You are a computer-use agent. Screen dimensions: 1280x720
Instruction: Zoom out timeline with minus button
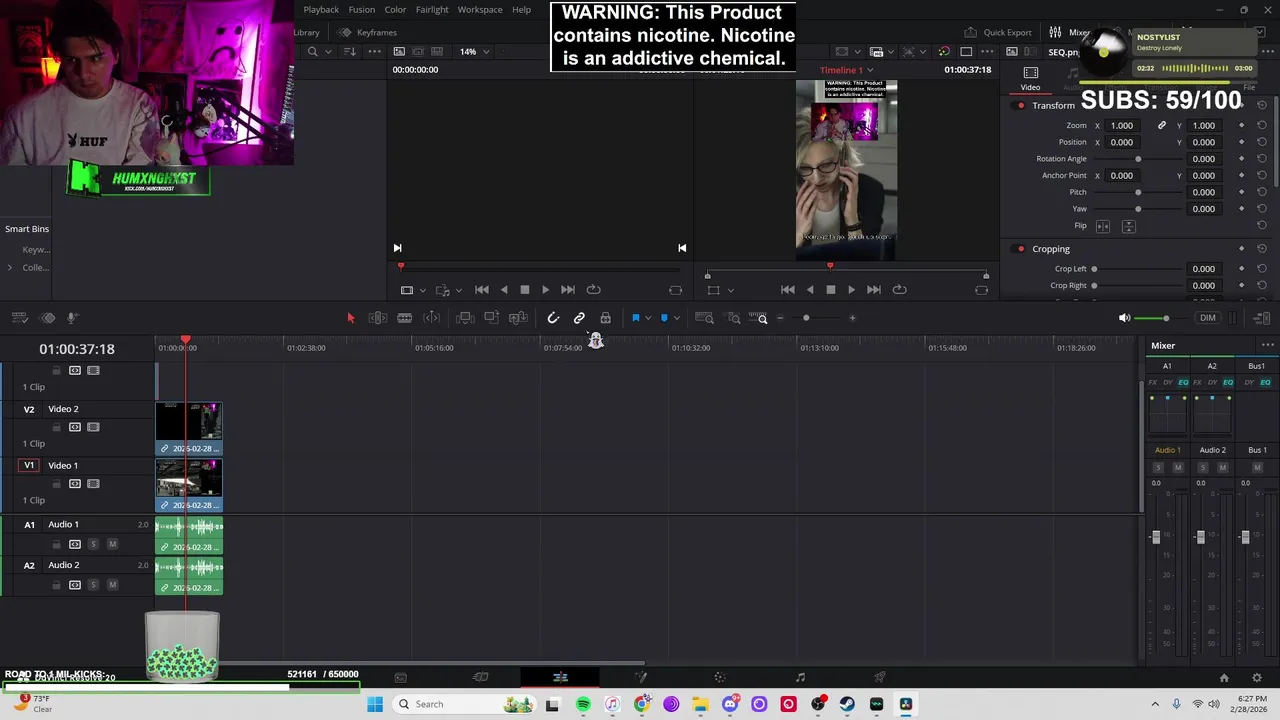tap(780, 318)
